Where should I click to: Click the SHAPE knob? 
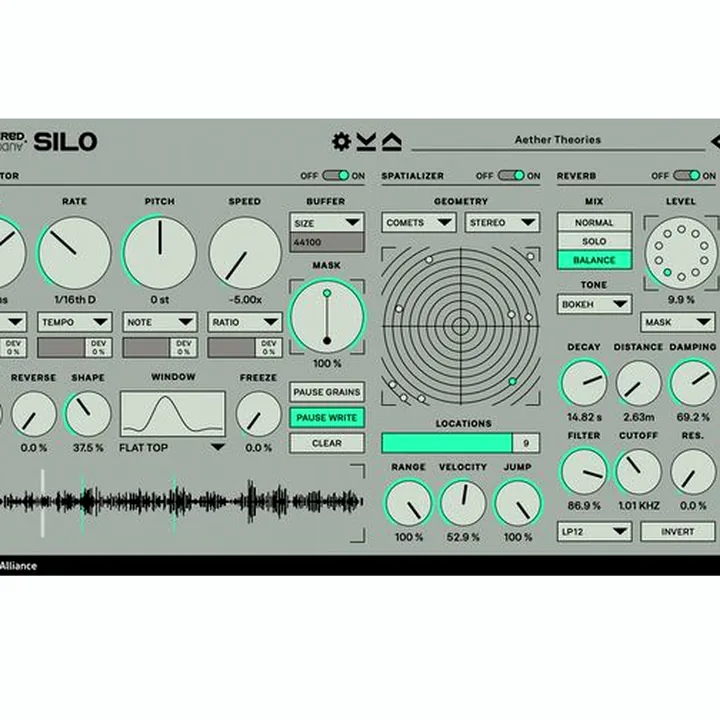coord(88,414)
